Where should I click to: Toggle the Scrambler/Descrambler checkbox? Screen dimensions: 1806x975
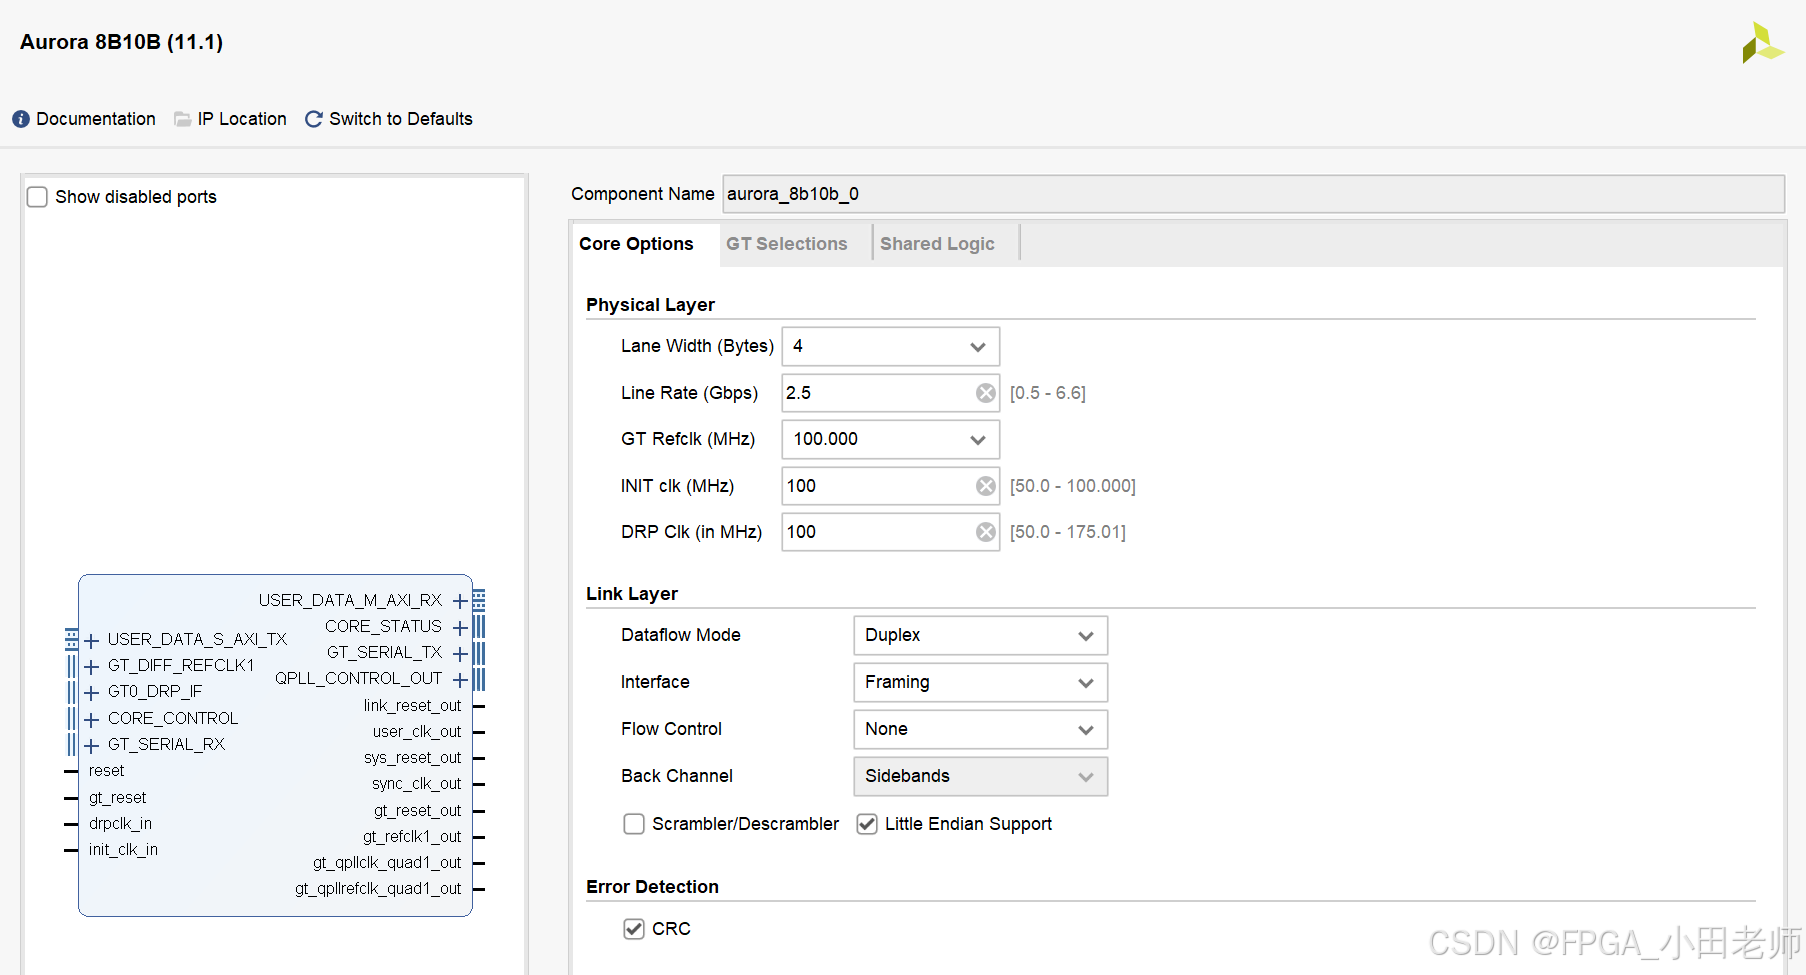[x=634, y=824]
